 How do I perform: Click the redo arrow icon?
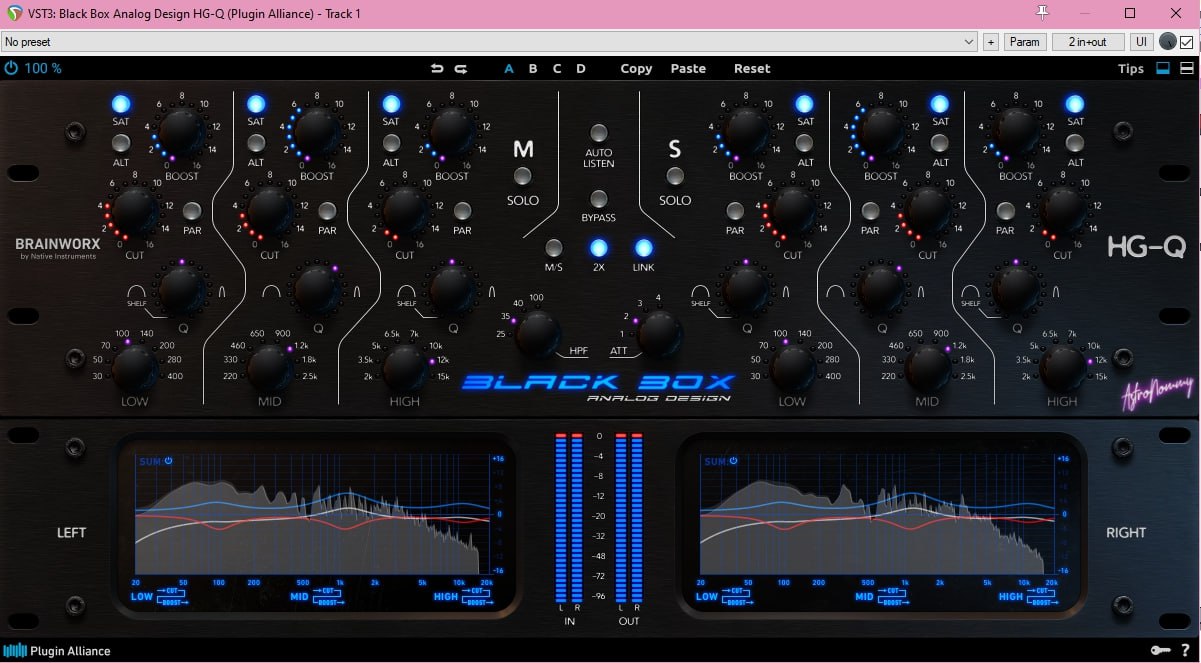(461, 69)
